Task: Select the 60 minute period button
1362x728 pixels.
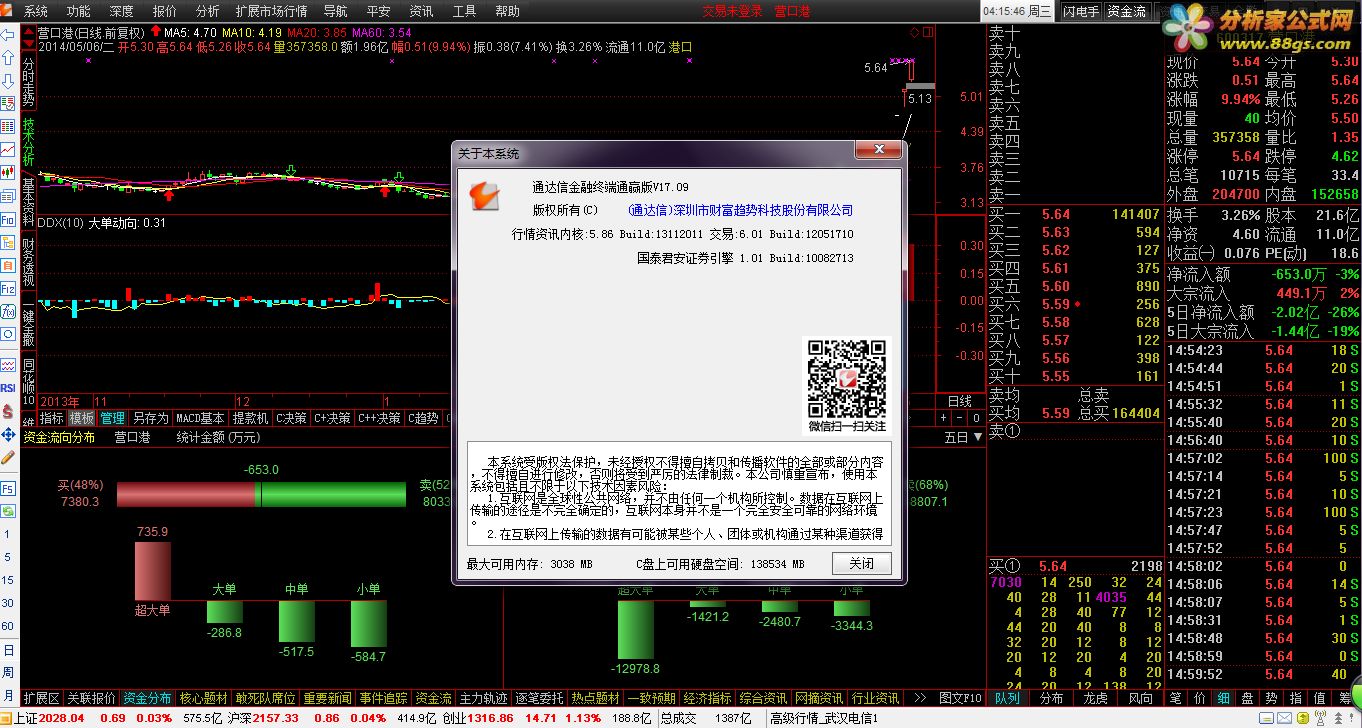Action: pos(8,627)
